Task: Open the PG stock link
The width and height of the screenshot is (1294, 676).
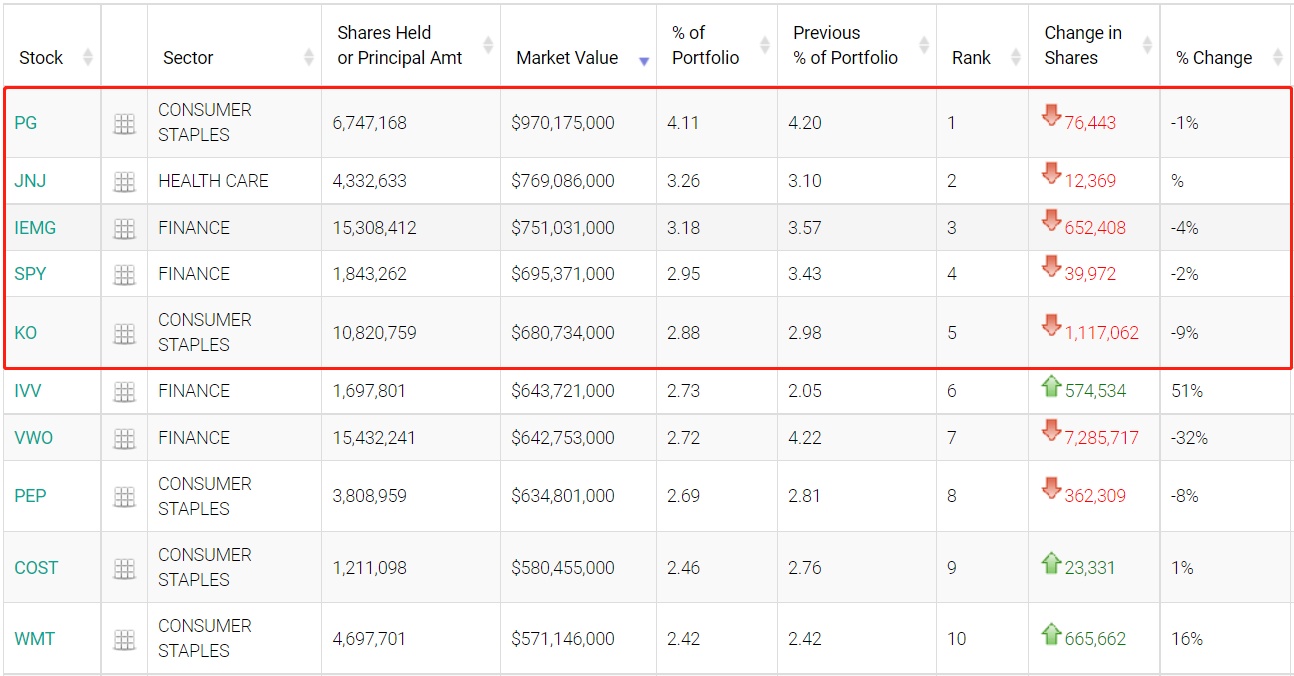Action: tap(26, 123)
